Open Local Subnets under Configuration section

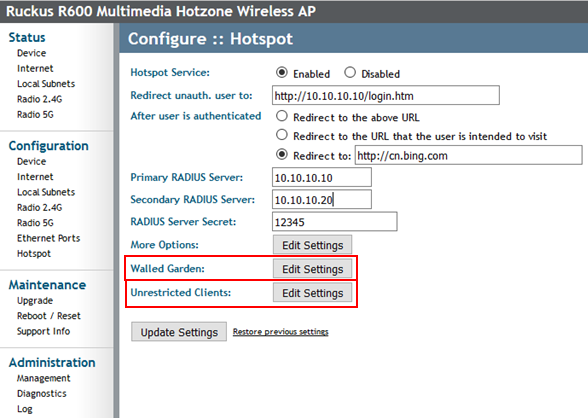click(46, 192)
